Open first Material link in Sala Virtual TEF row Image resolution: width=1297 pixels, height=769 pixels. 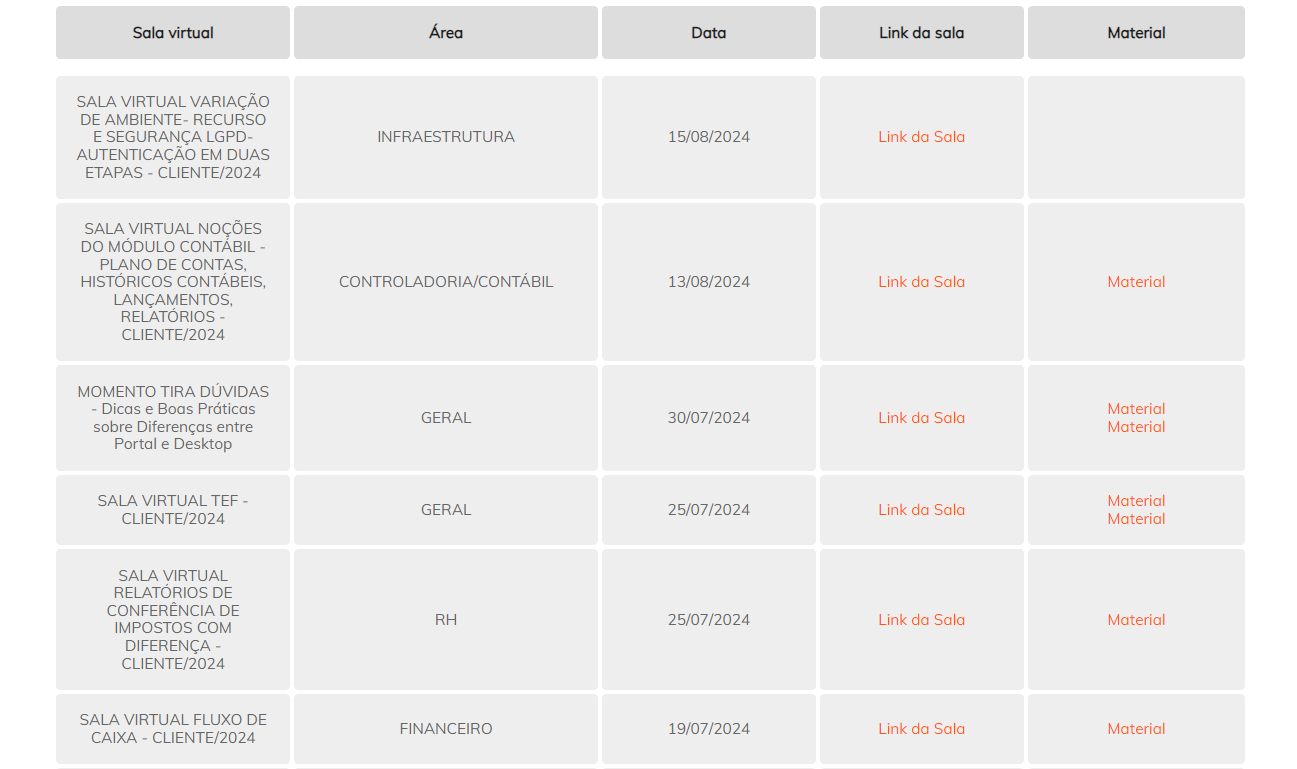[x=1136, y=501]
